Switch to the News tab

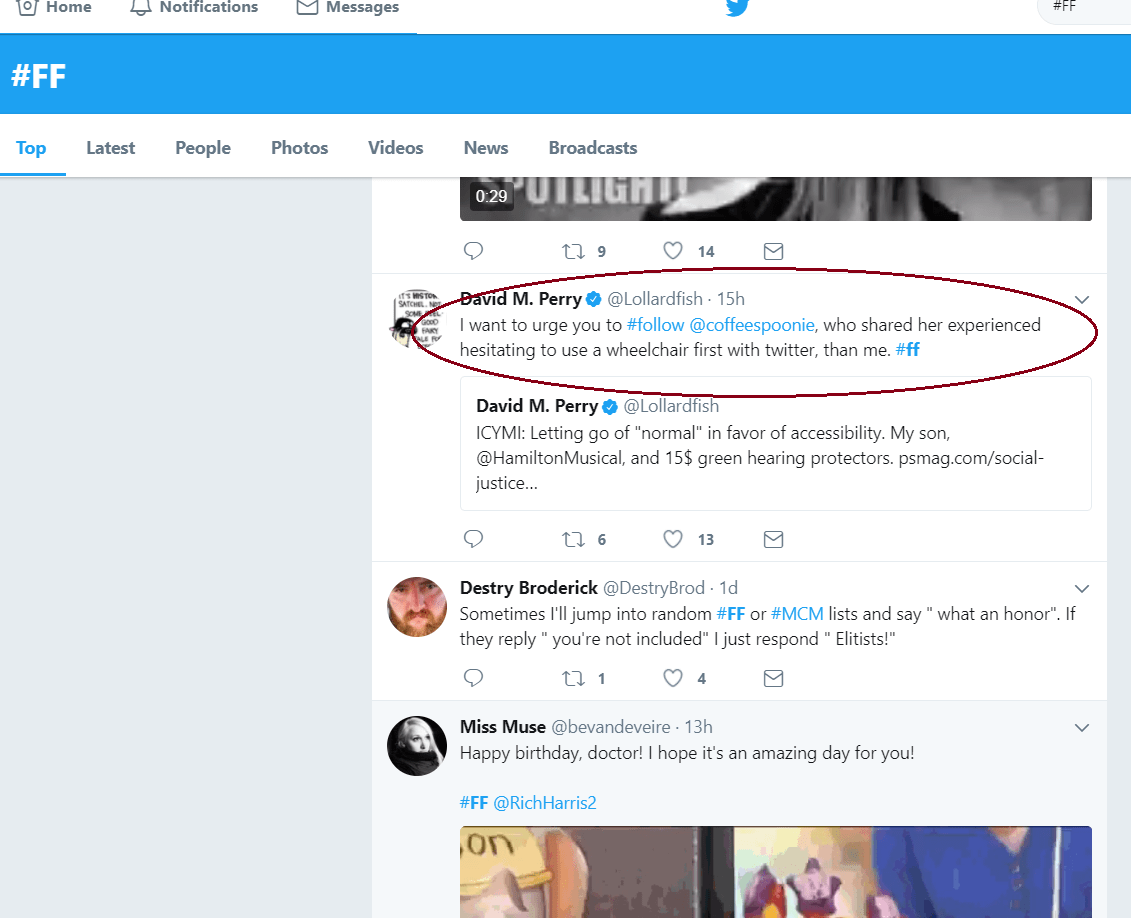coord(485,148)
